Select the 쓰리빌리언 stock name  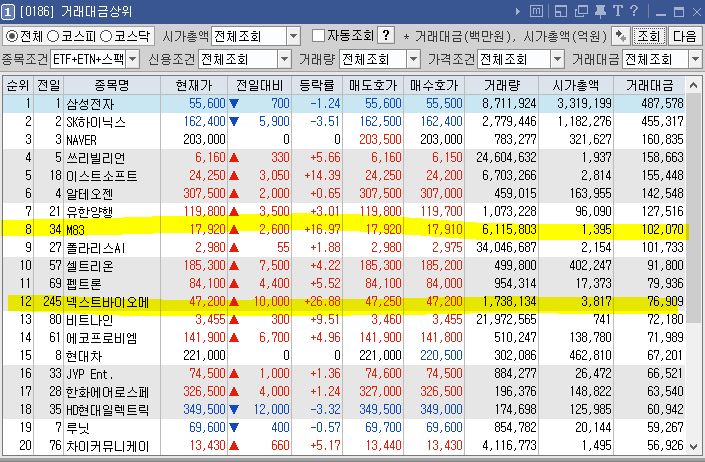pos(95,158)
